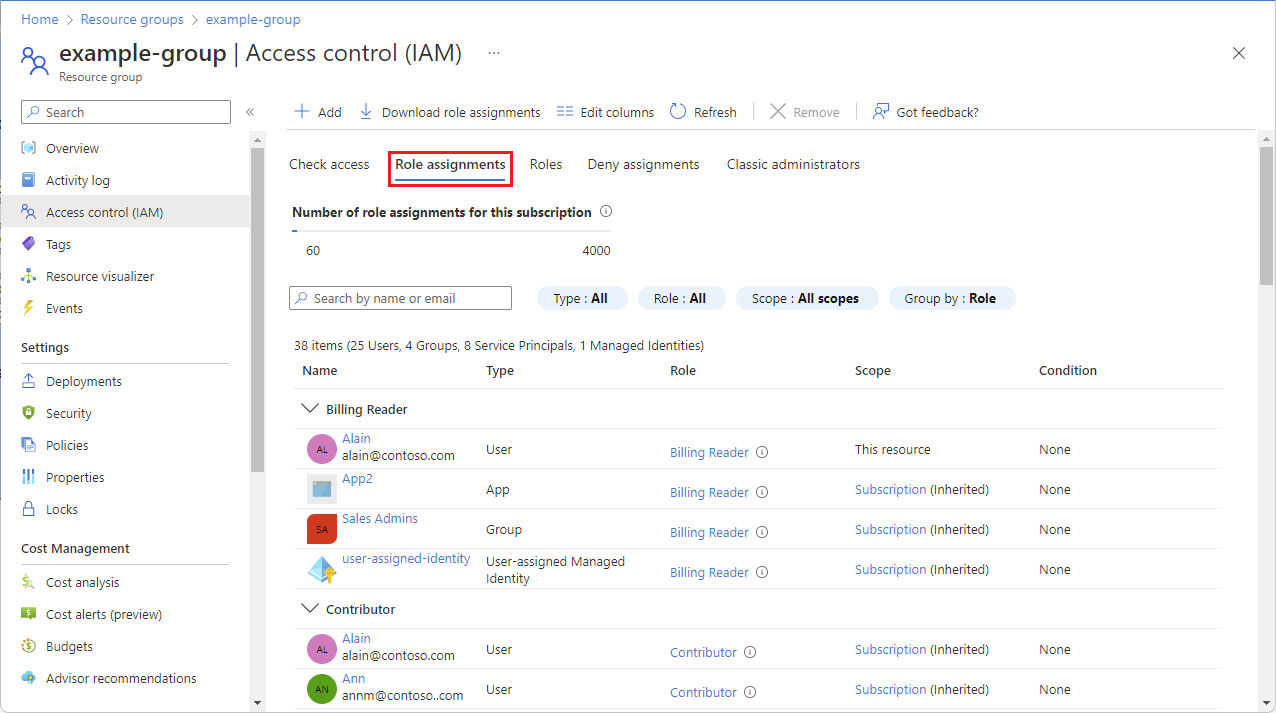Image resolution: width=1276 pixels, height=713 pixels.
Task: Collapse the Contributor group
Action: [310, 607]
